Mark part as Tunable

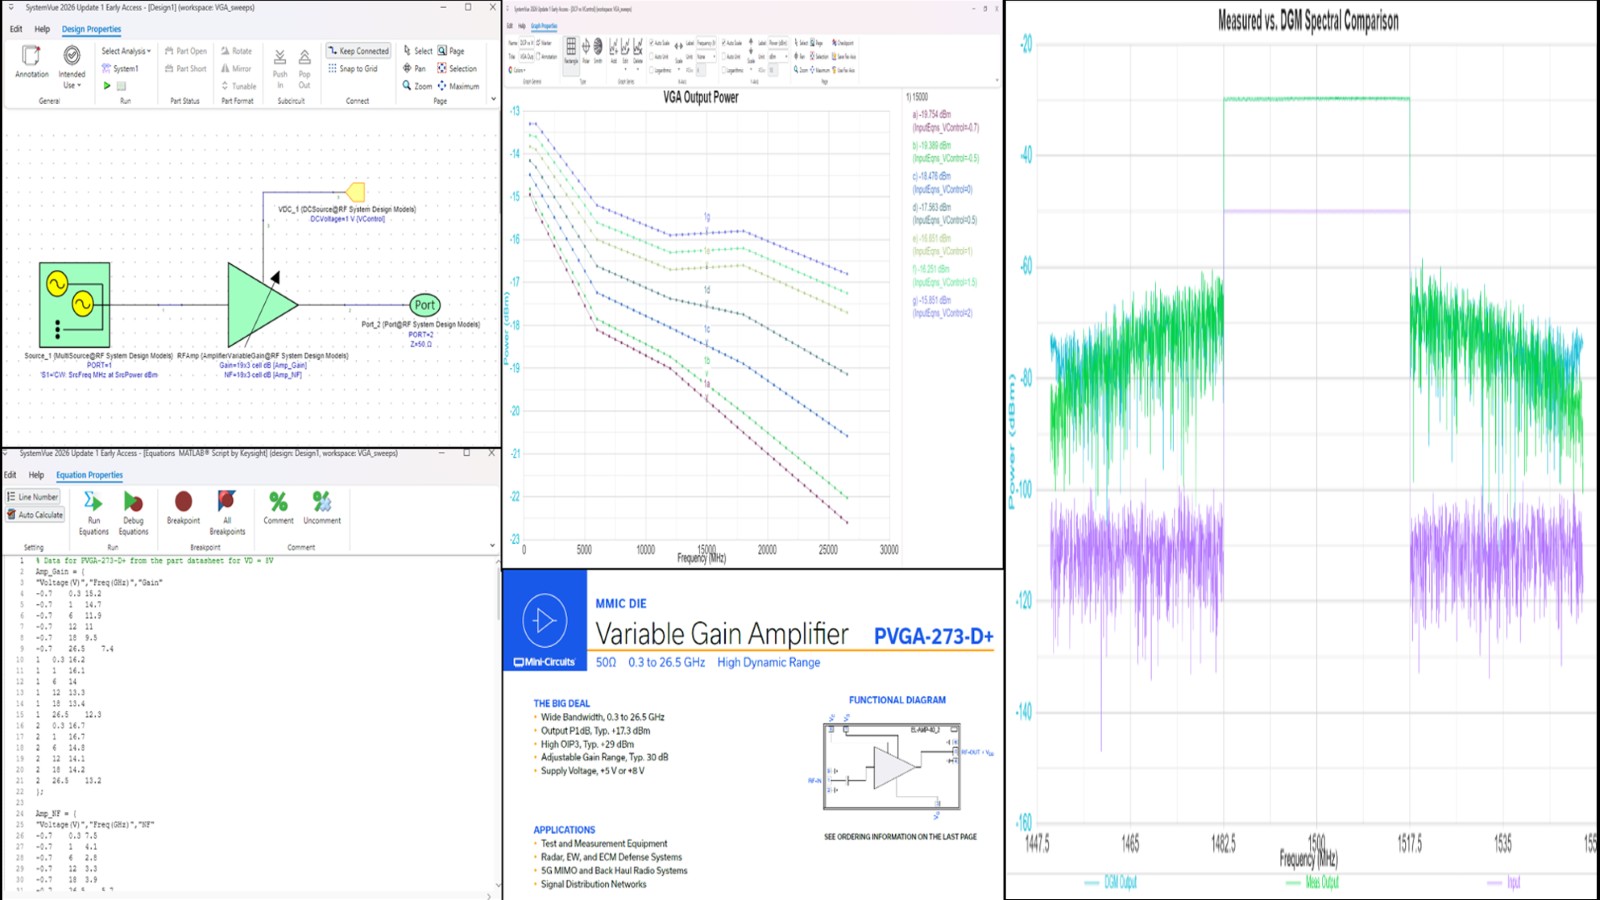239,86
